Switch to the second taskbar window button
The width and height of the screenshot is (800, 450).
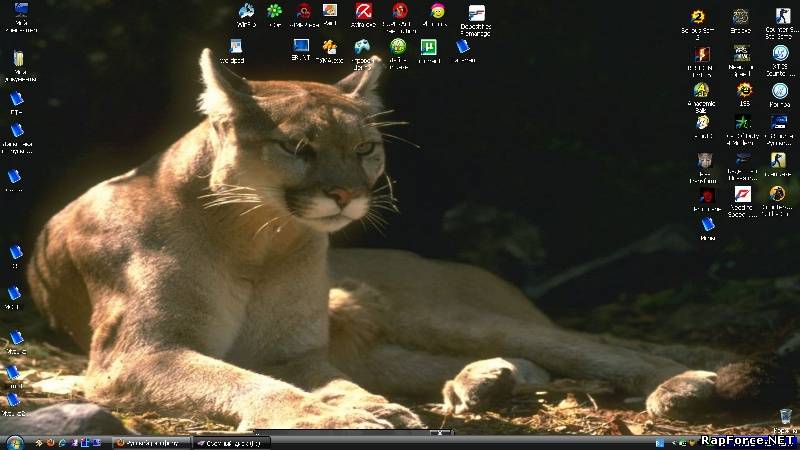pos(232,443)
